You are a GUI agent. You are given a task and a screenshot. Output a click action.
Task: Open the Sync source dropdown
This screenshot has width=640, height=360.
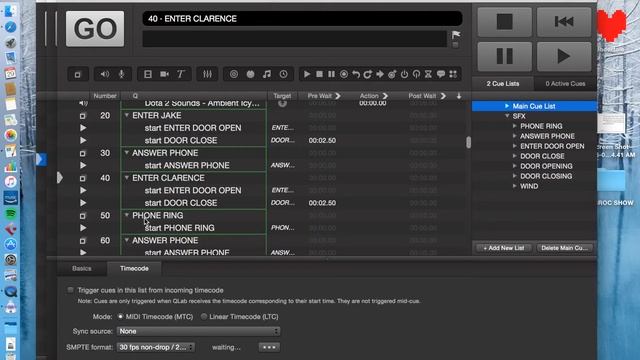pos(199,331)
